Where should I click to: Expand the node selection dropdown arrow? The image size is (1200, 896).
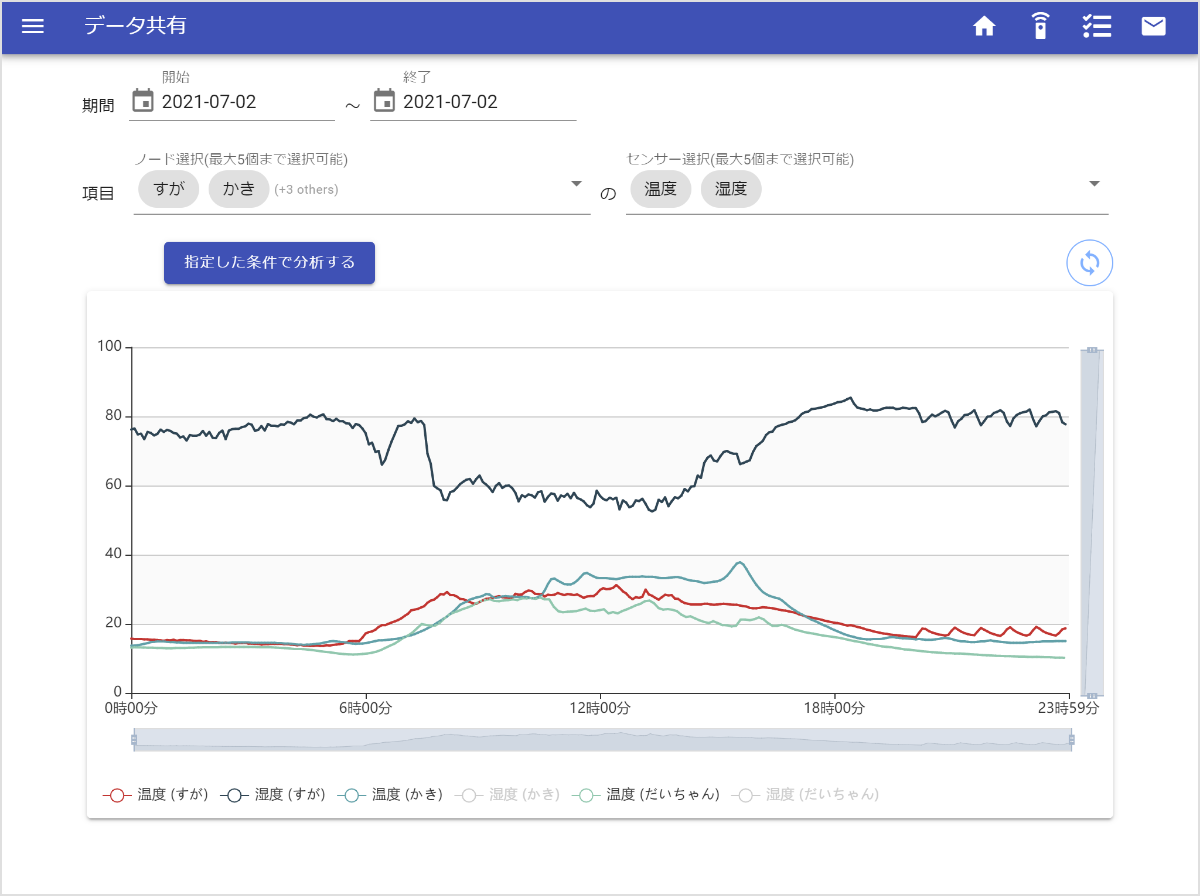point(576,184)
